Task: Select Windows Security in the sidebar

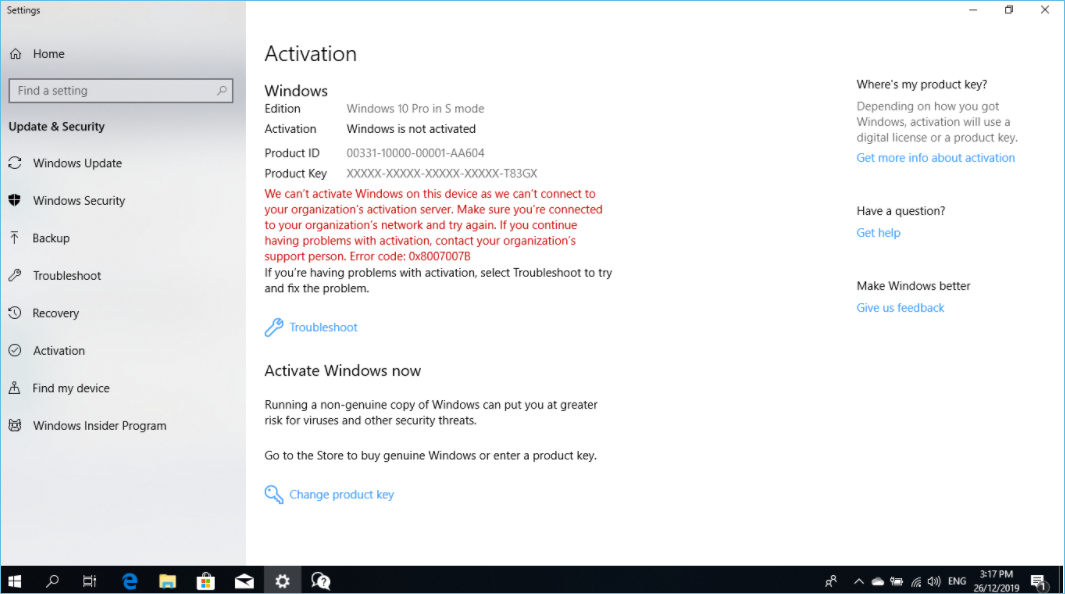Action: click(x=79, y=200)
